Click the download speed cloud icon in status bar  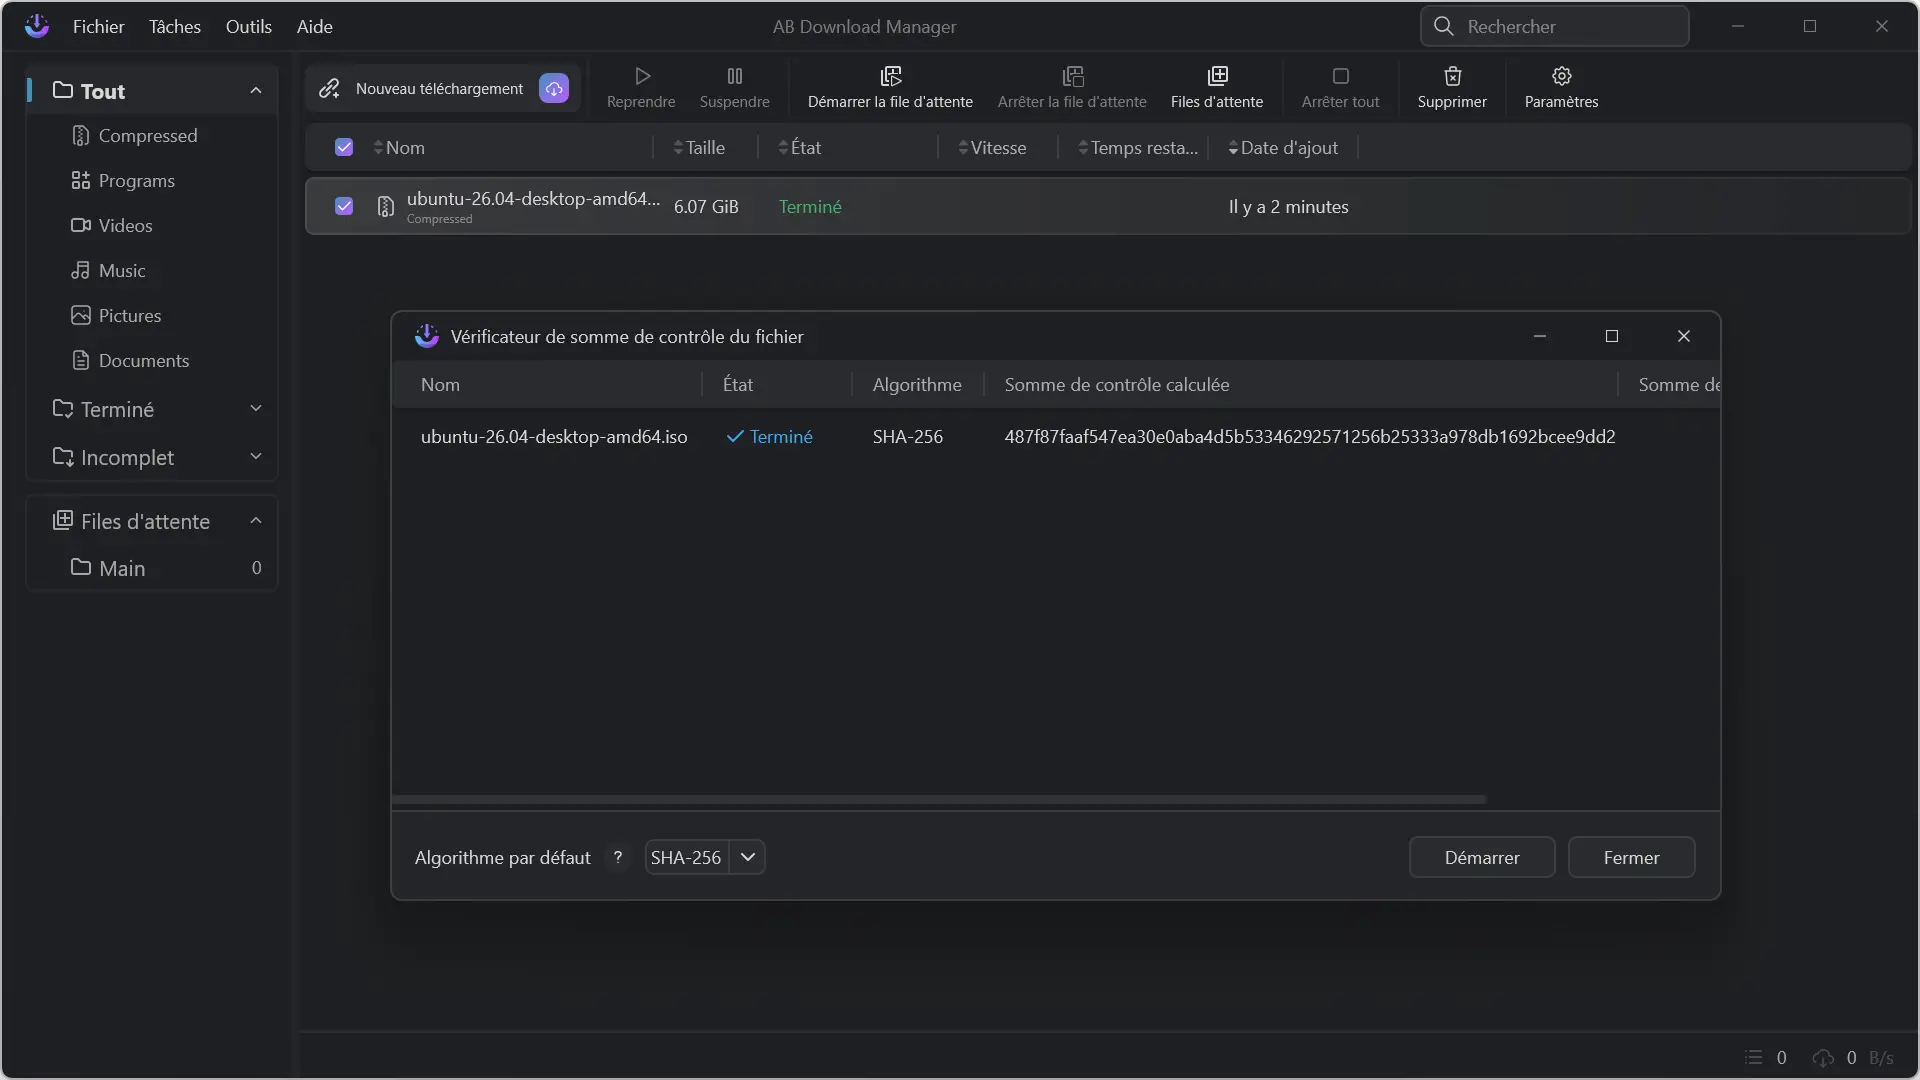1823,1058
